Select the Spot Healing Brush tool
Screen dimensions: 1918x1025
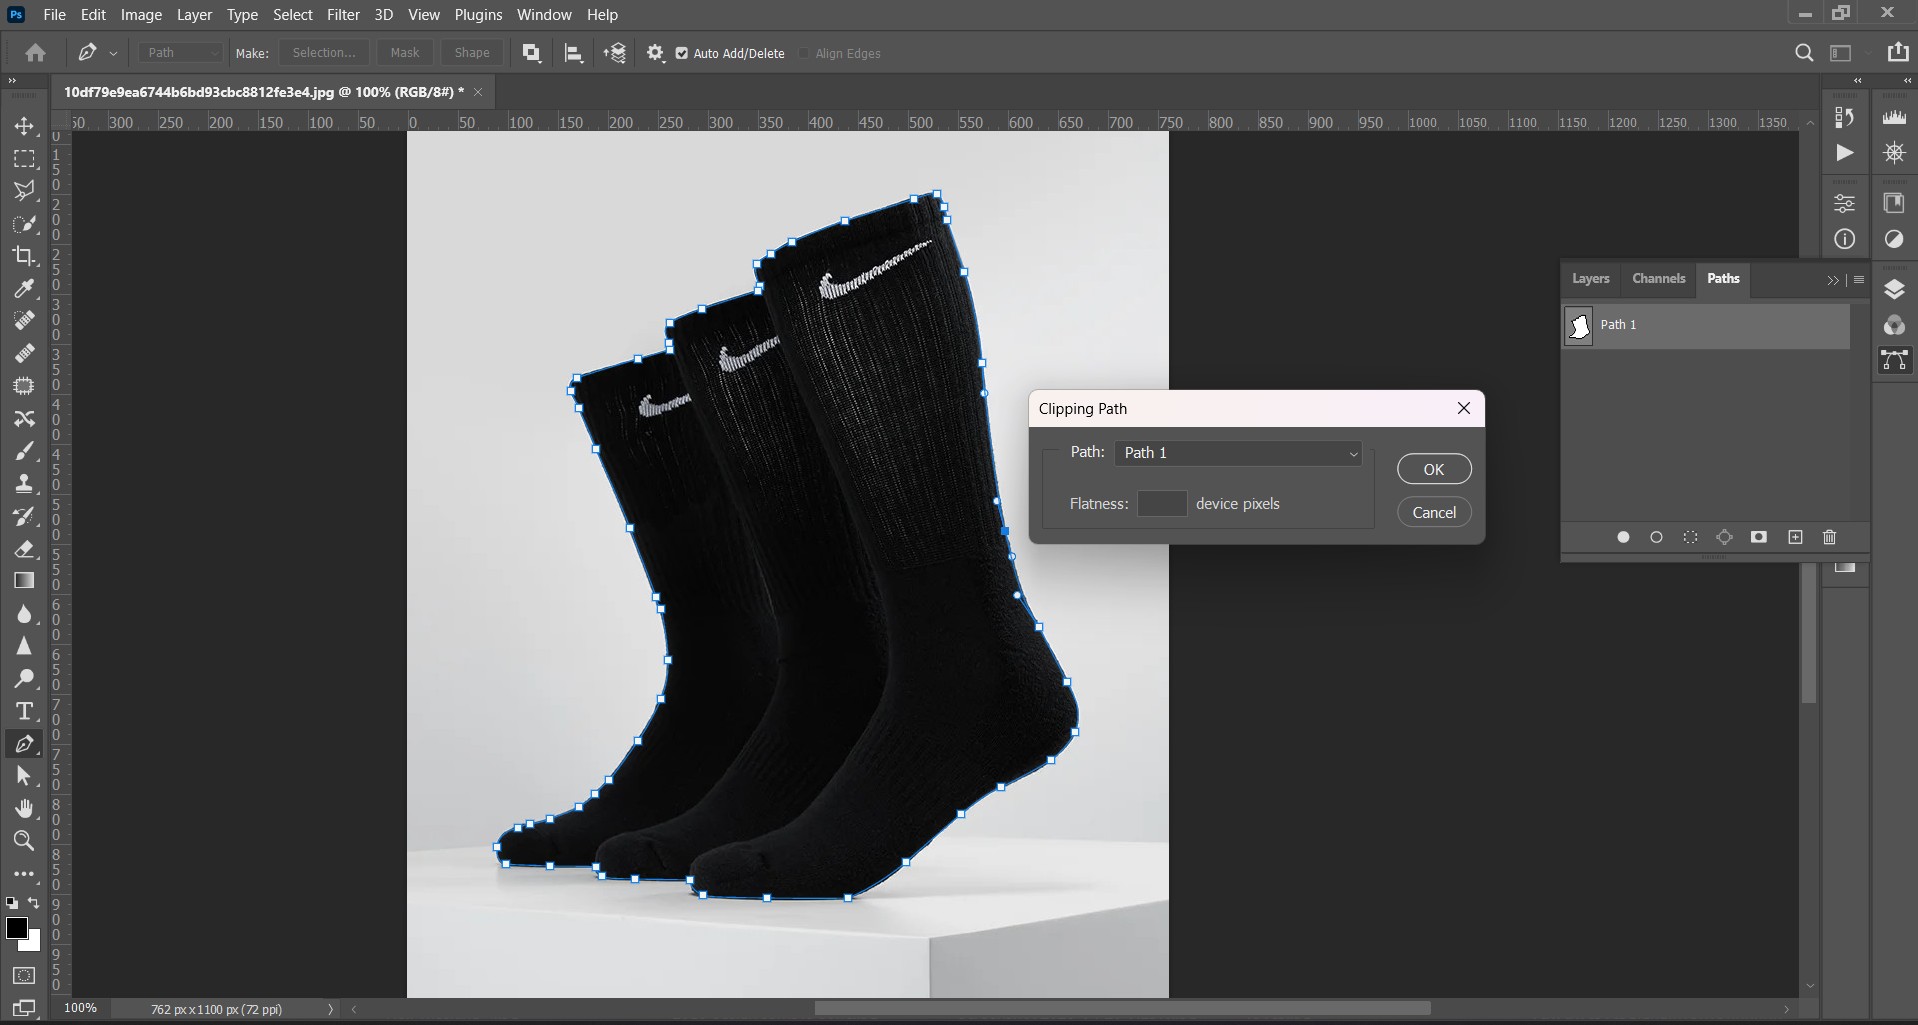[x=24, y=321]
